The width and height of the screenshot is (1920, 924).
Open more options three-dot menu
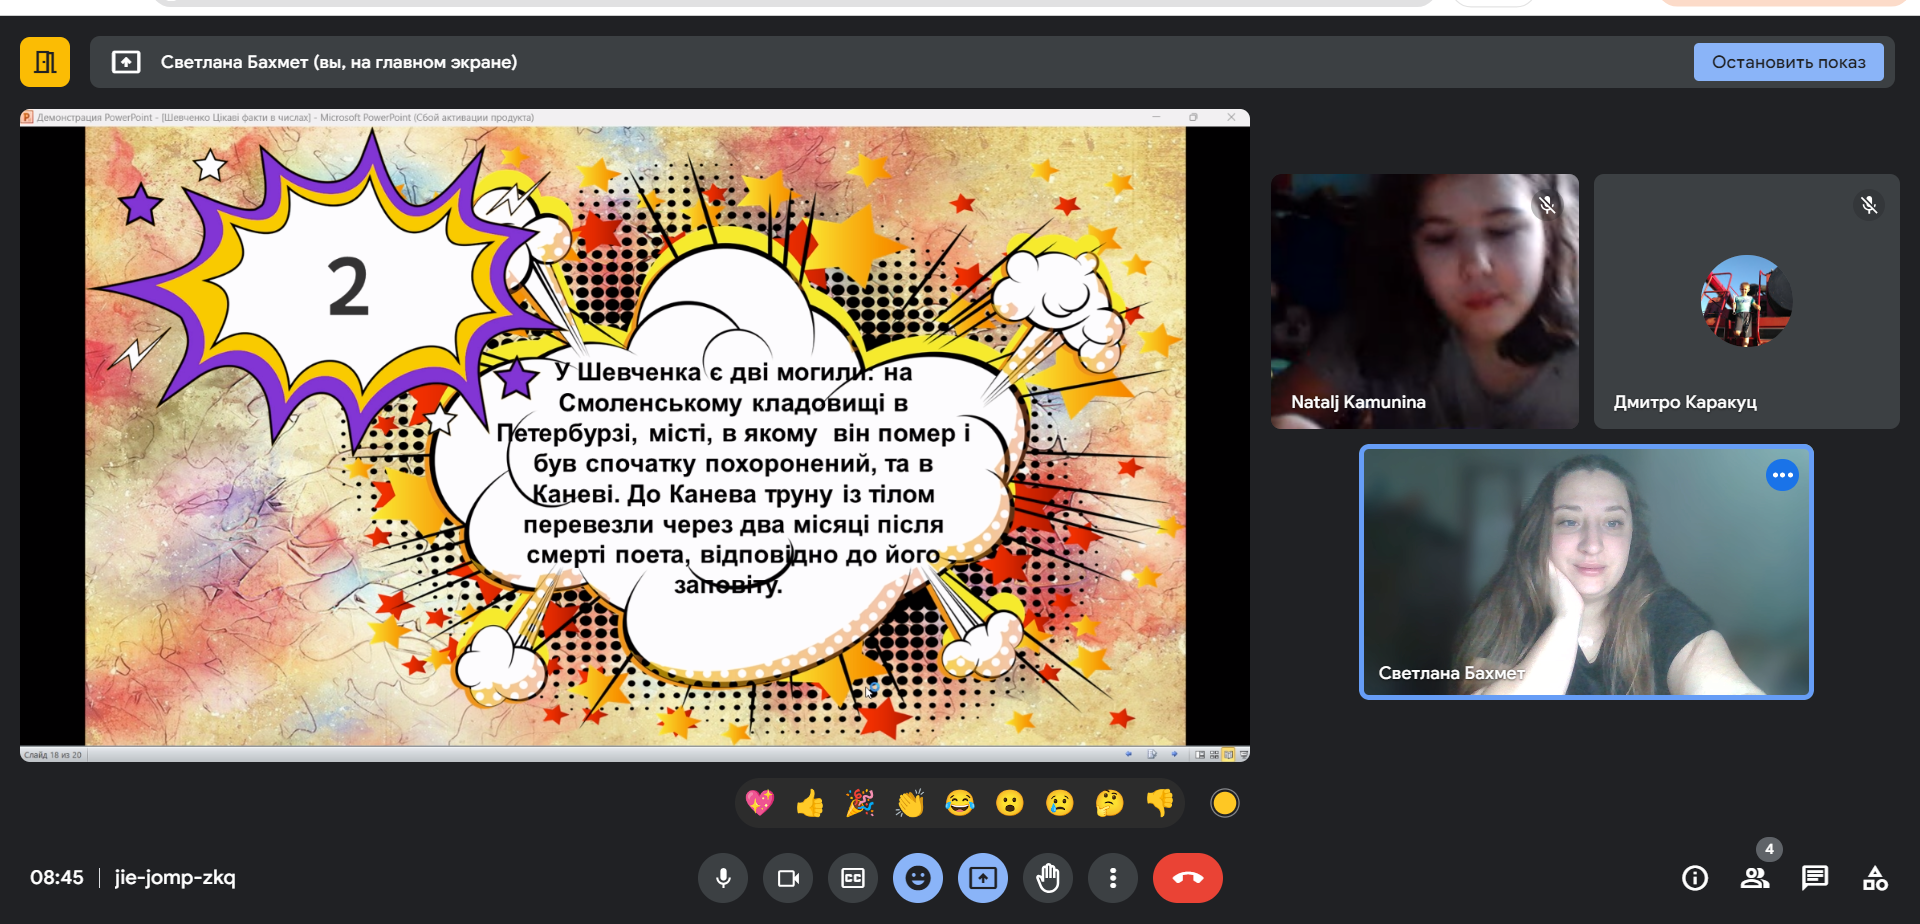tap(1113, 878)
